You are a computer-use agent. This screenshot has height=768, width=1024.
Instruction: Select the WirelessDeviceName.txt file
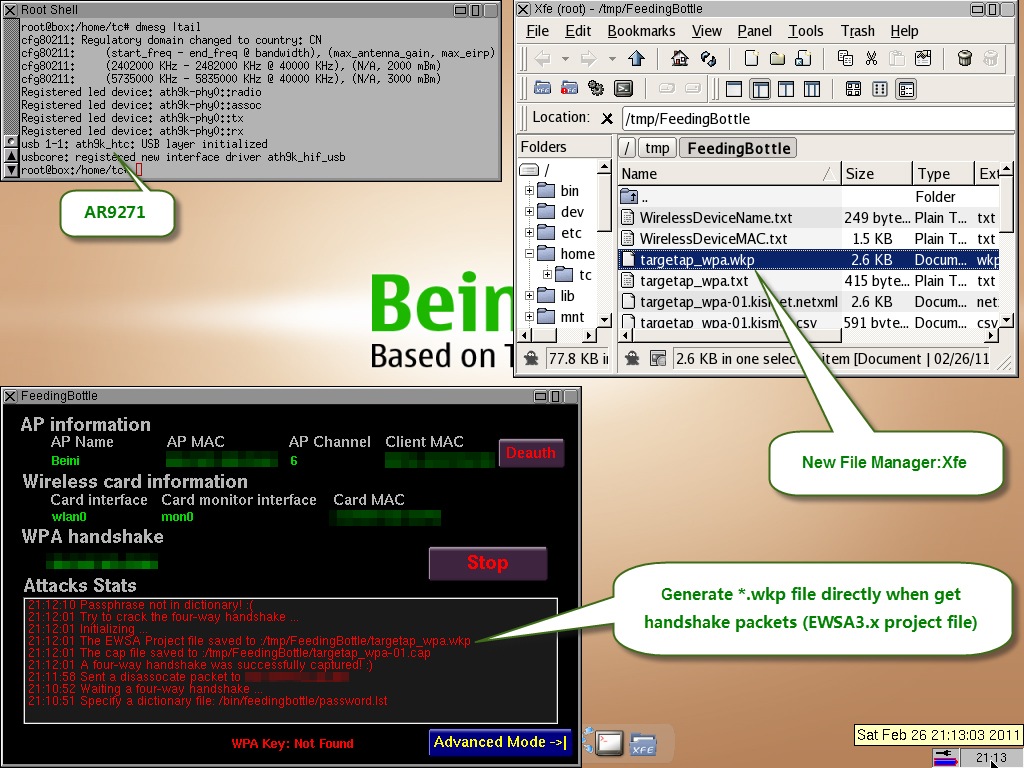[x=716, y=218]
